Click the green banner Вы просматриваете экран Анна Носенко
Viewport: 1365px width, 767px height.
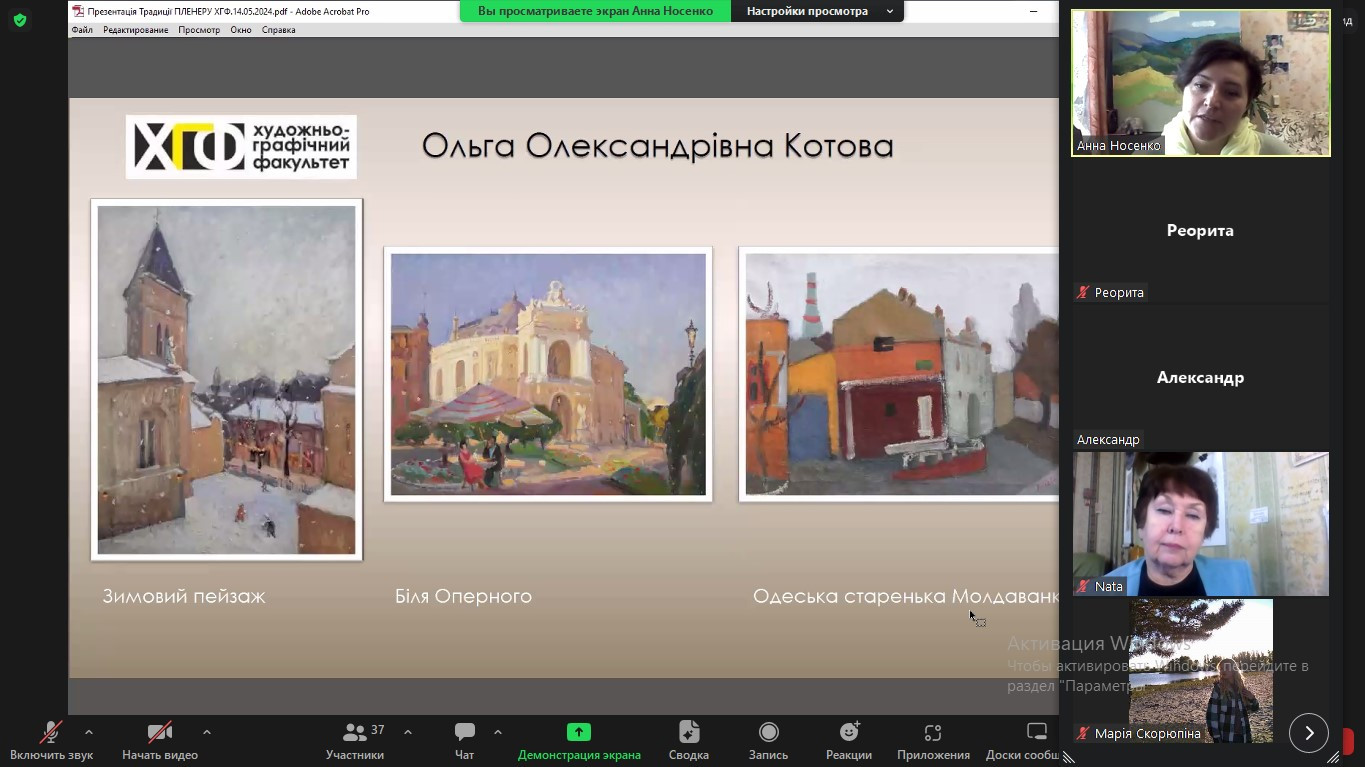pos(596,11)
